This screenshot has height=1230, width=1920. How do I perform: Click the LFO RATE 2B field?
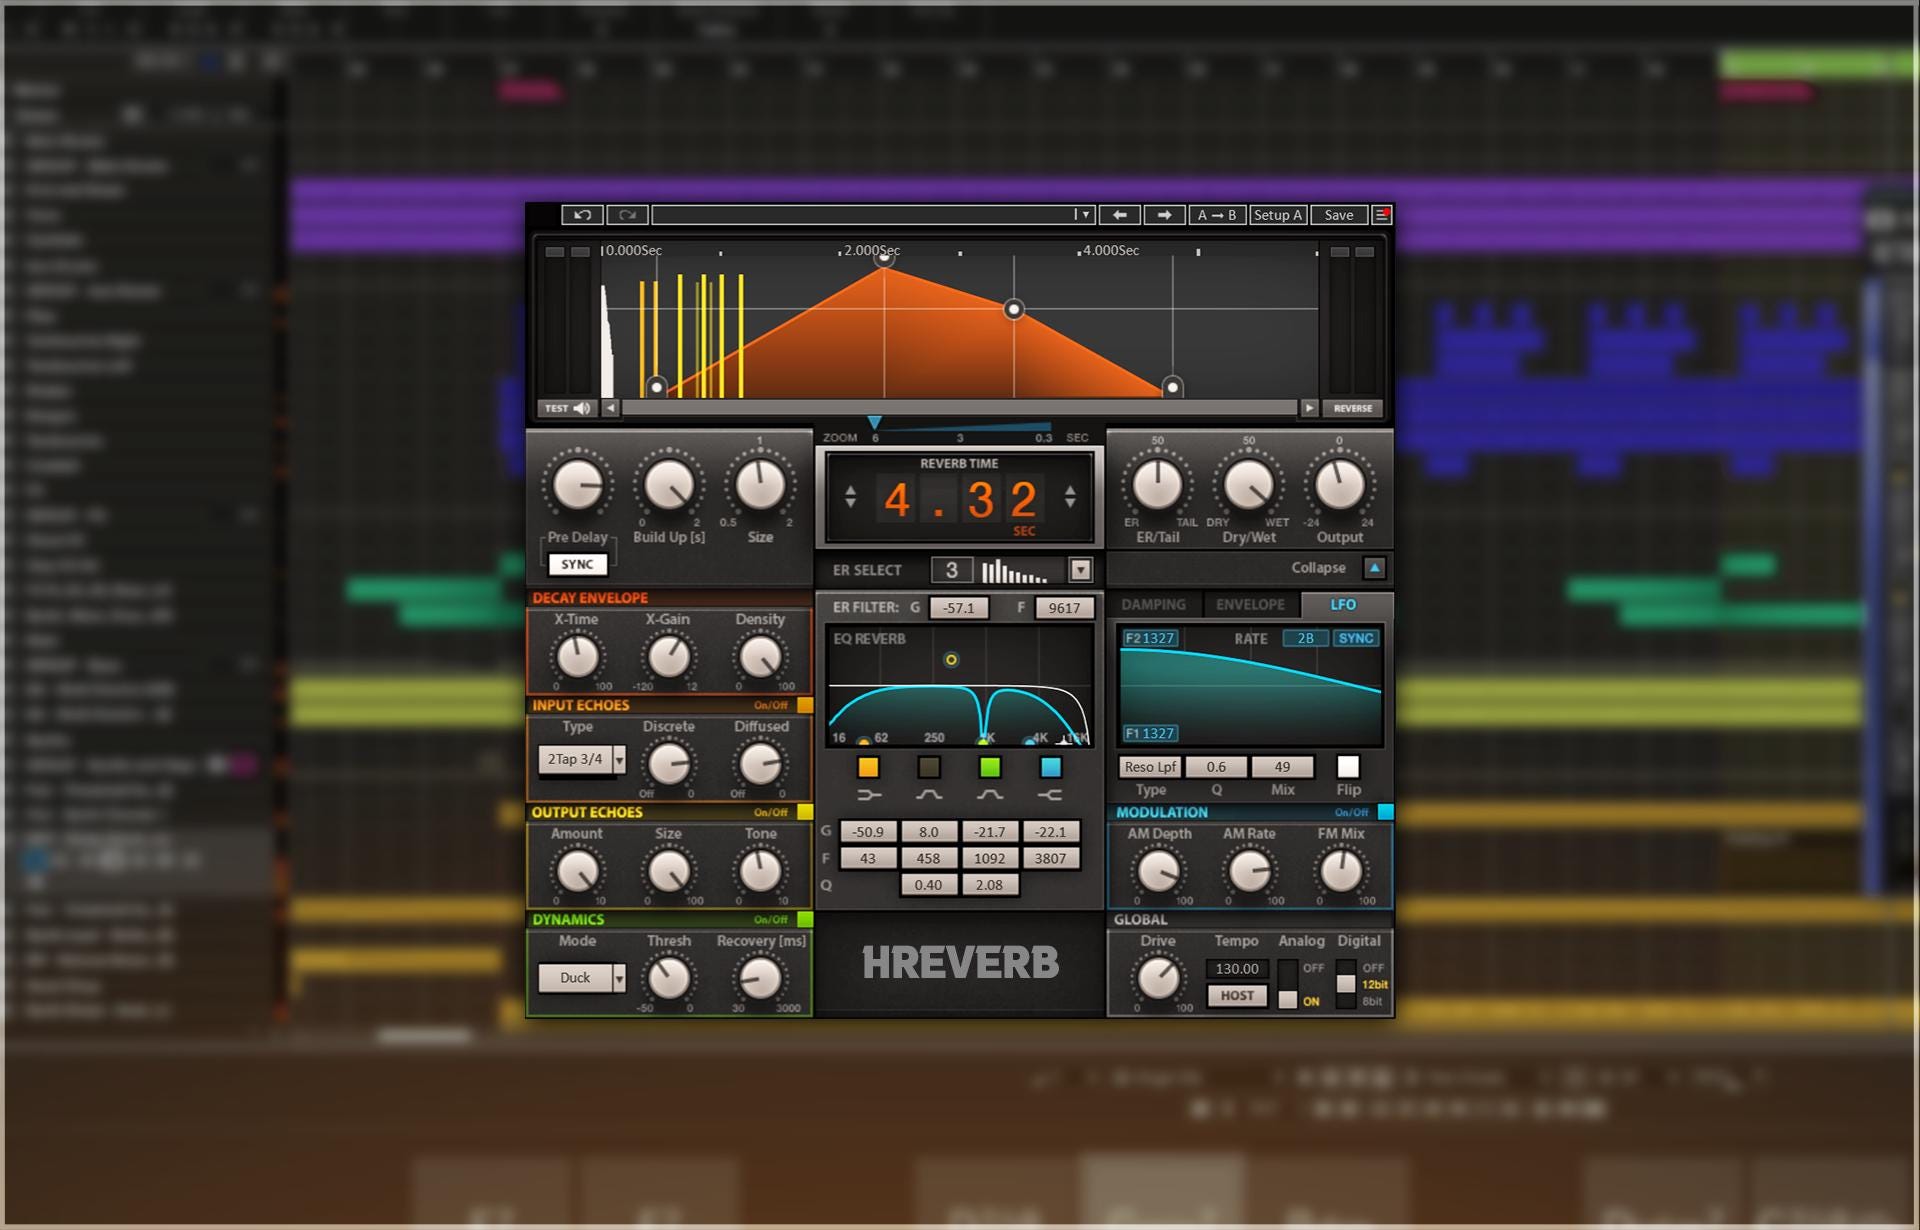(x=1306, y=638)
